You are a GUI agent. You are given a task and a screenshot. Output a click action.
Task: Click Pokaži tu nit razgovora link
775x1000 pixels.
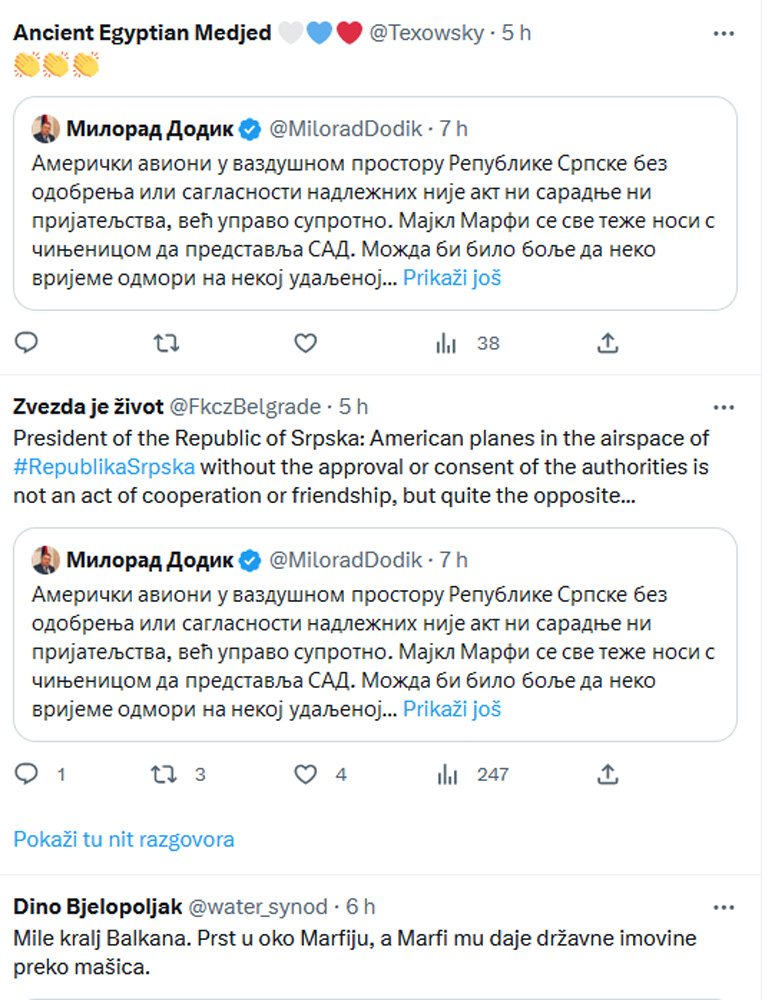pyautogui.click(x=124, y=839)
